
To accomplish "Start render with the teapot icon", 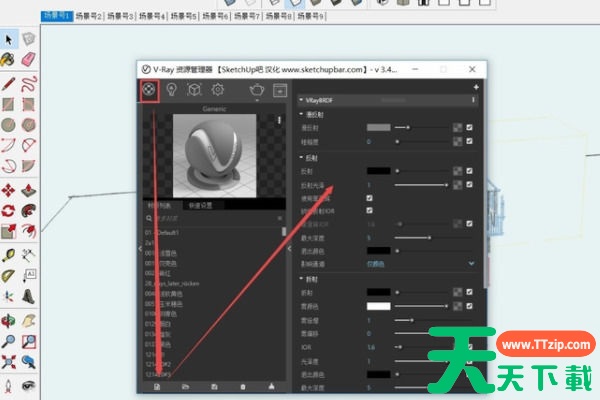I will (x=257, y=90).
